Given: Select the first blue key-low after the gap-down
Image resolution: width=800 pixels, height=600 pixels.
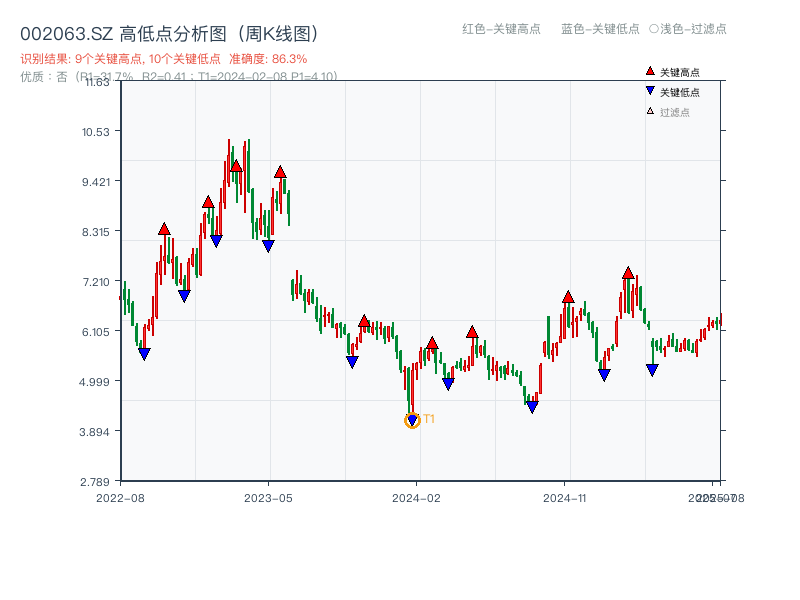Looking at the screenshot, I should click(x=352, y=362).
